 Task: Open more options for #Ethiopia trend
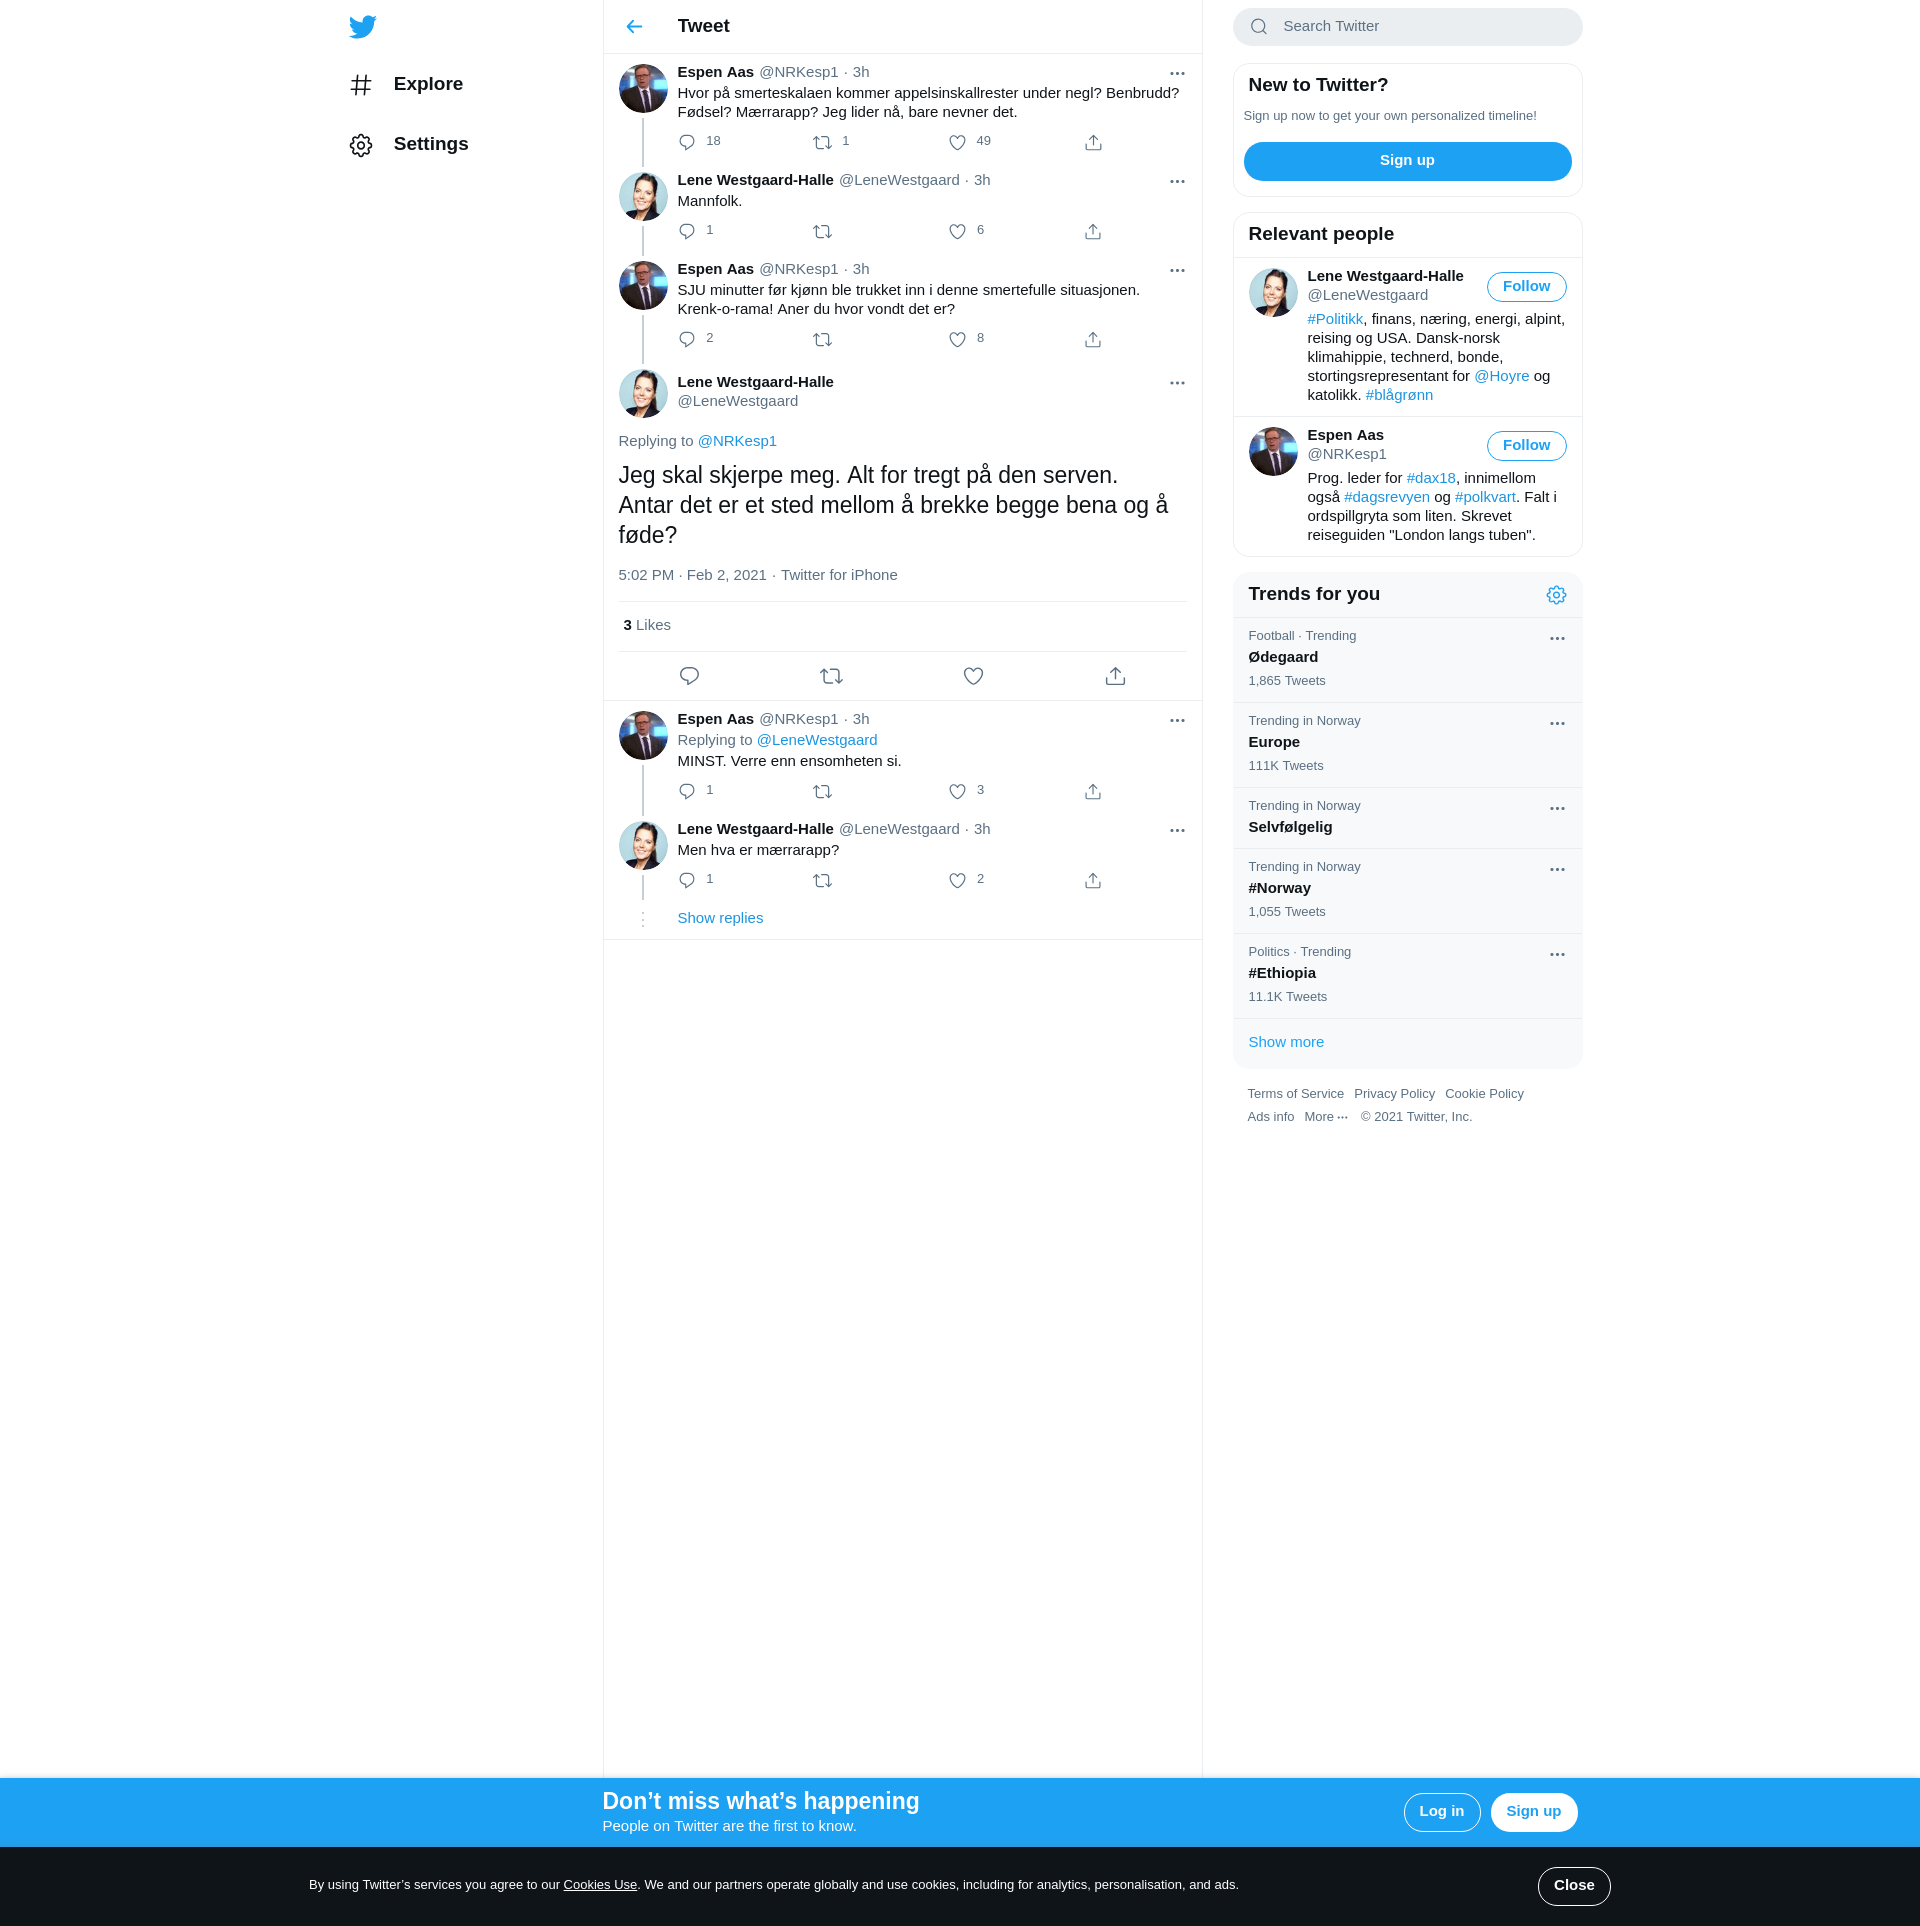point(1556,954)
